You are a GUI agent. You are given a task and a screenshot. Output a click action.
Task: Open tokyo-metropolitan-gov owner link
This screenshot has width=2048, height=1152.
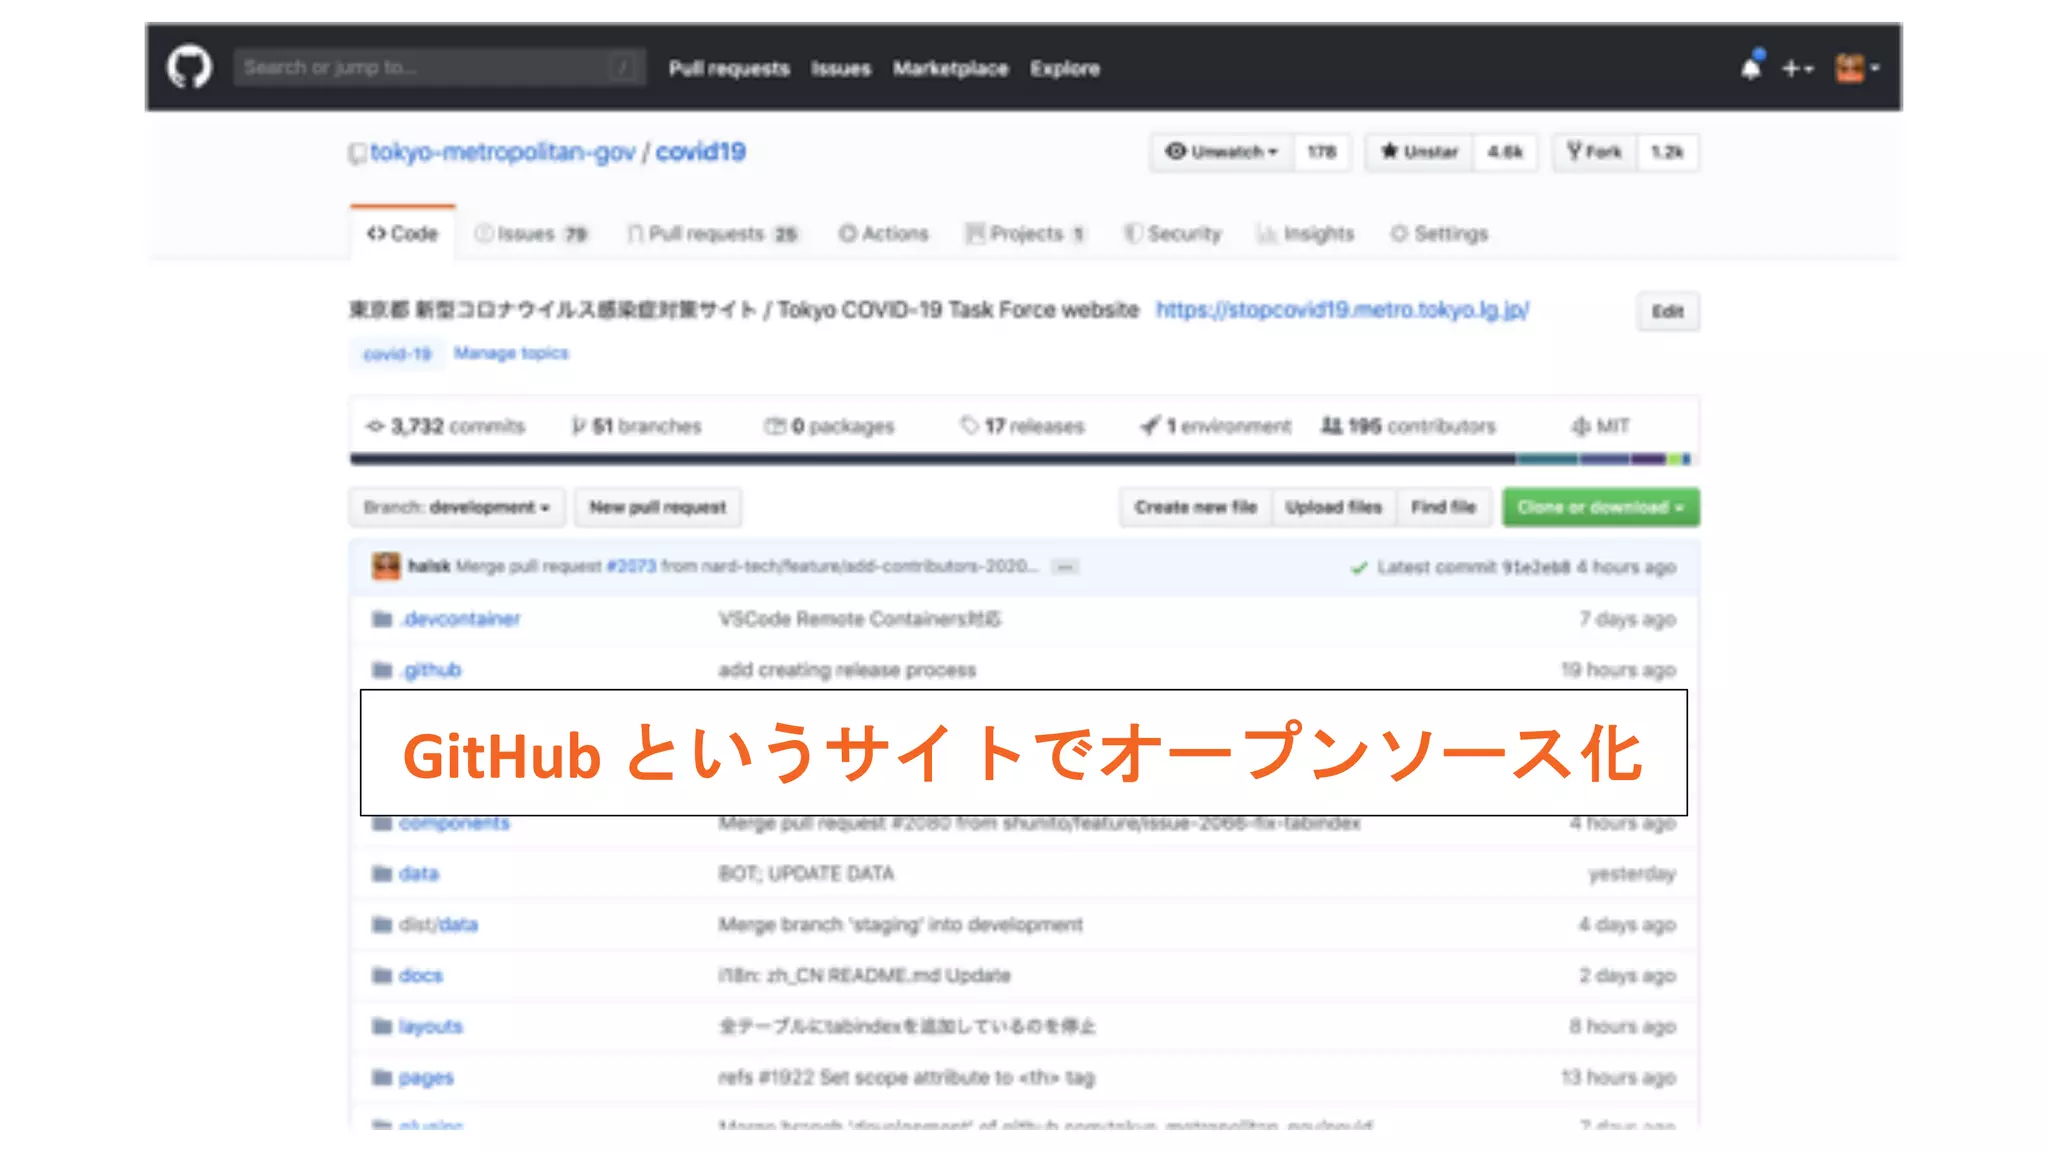click(502, 152)
